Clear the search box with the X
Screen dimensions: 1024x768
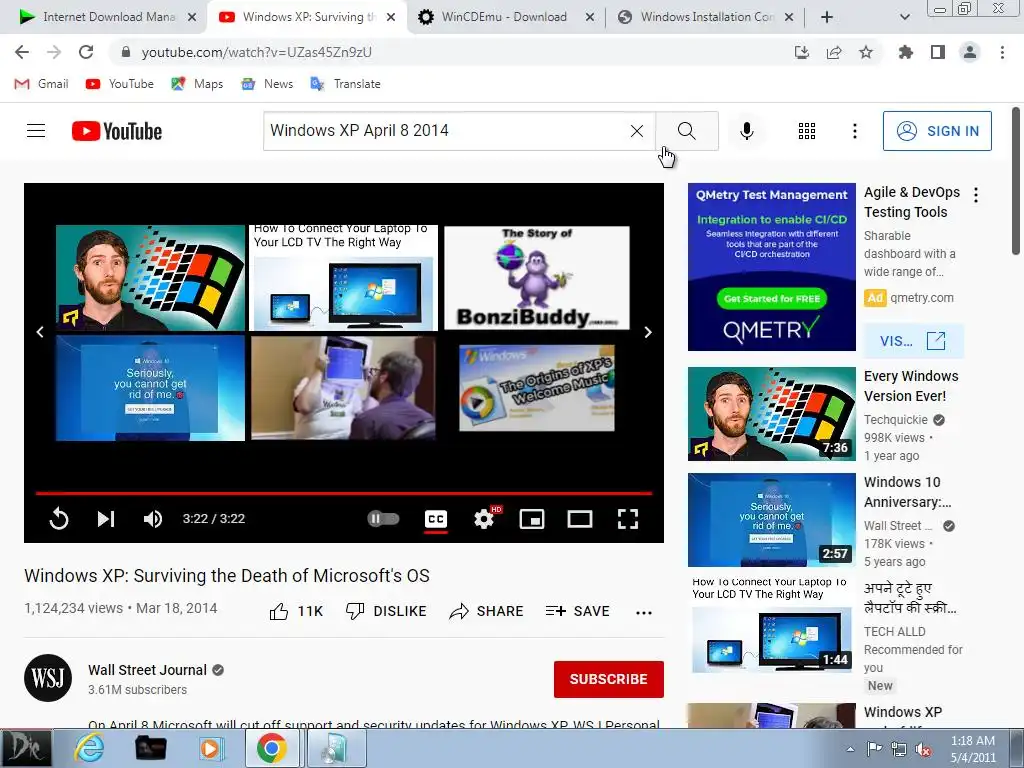tap(637, 131)
